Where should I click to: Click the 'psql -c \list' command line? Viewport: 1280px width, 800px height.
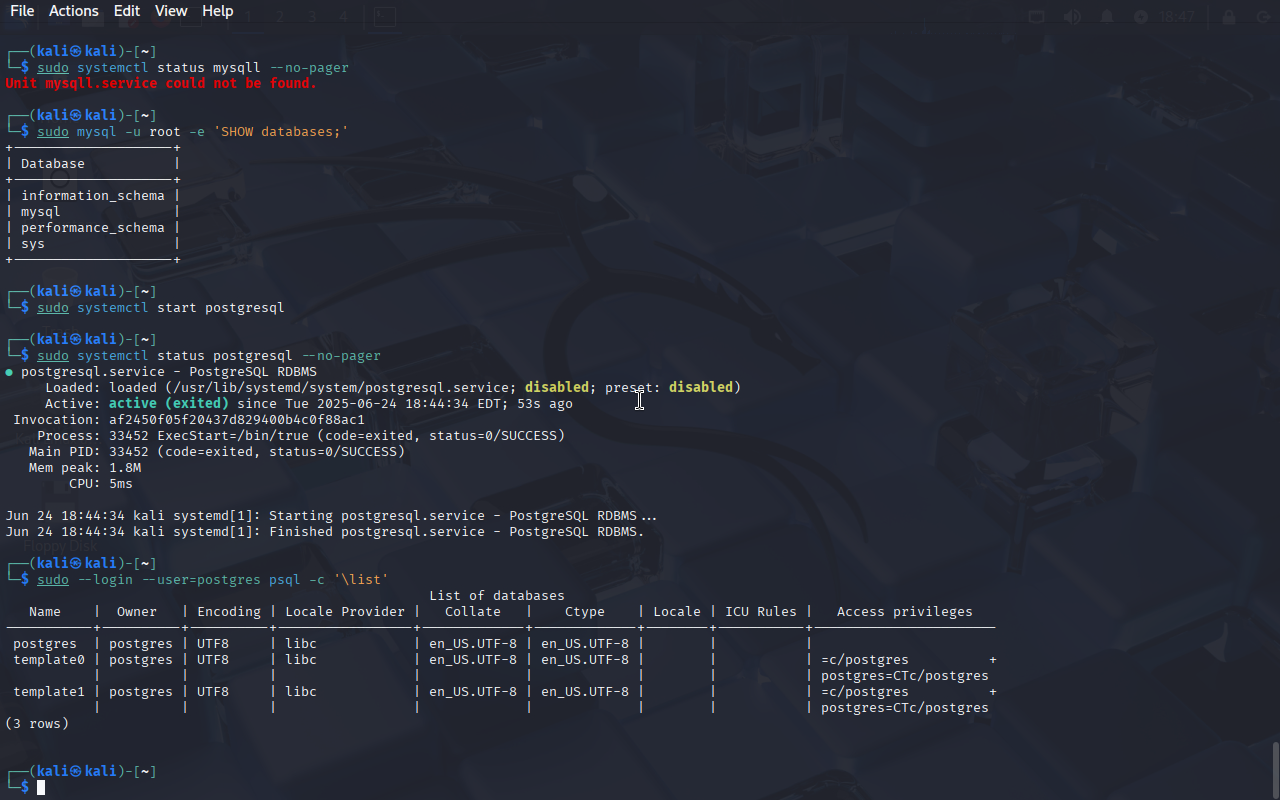click(x=213, y=579)
